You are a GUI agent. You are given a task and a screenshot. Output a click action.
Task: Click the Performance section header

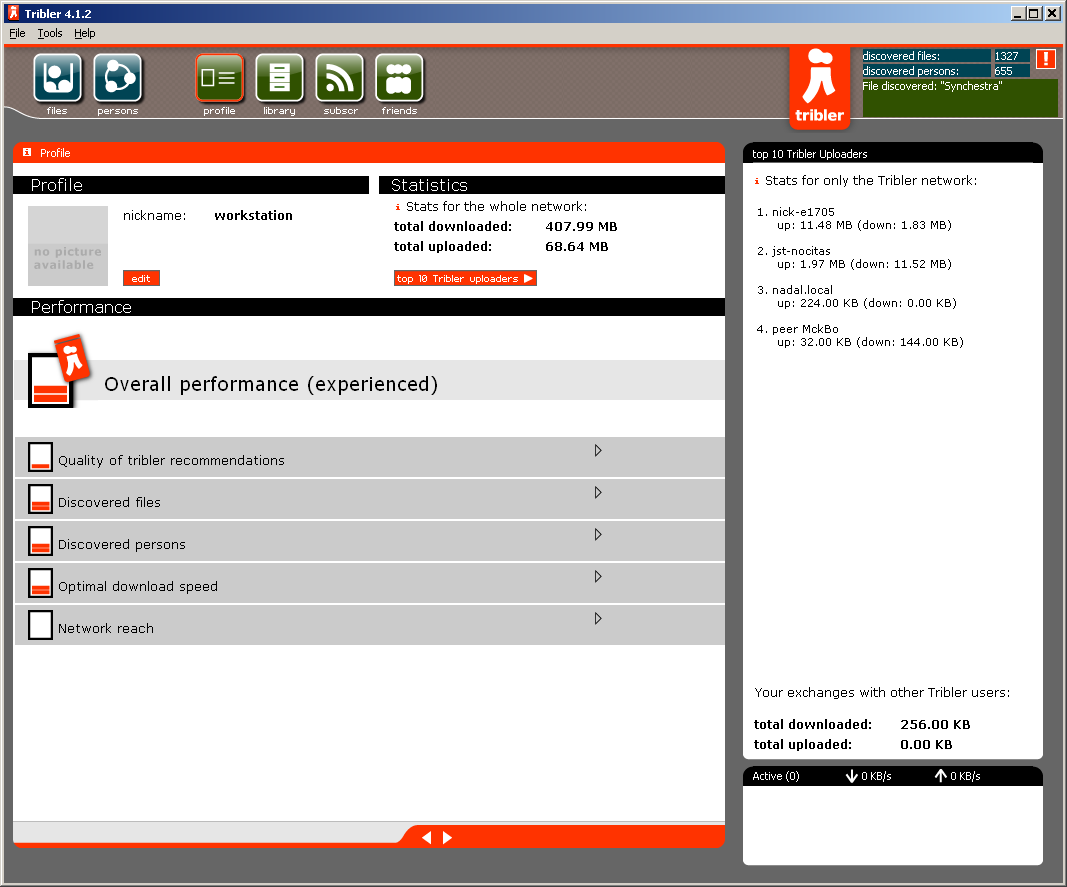point(368,307)
